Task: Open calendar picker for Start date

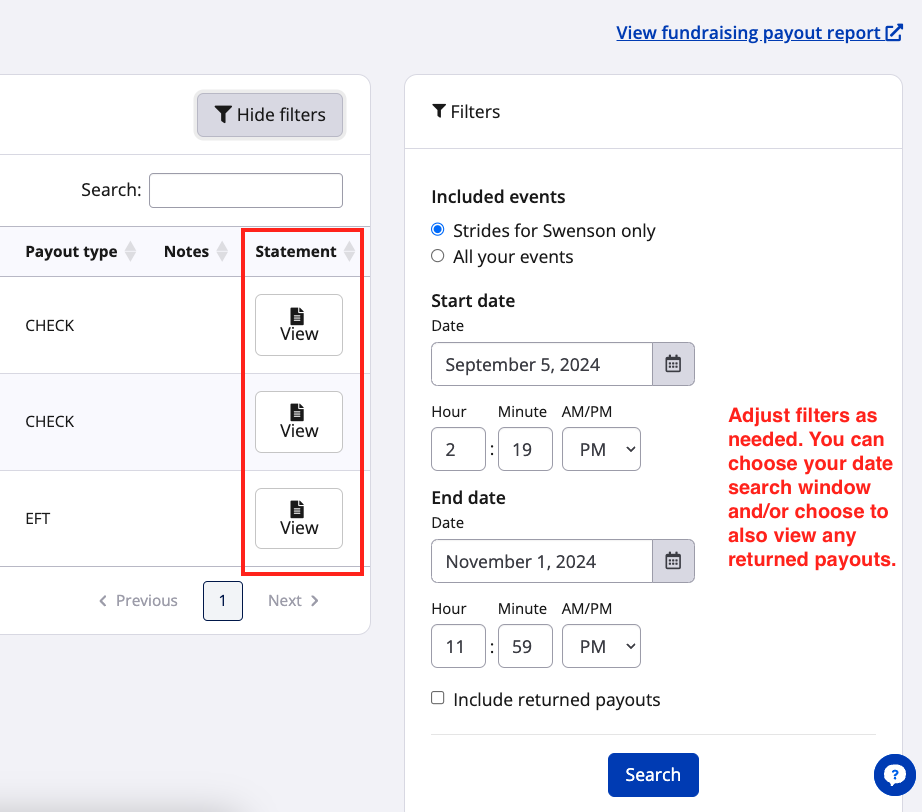Action: tap(673, 364)
